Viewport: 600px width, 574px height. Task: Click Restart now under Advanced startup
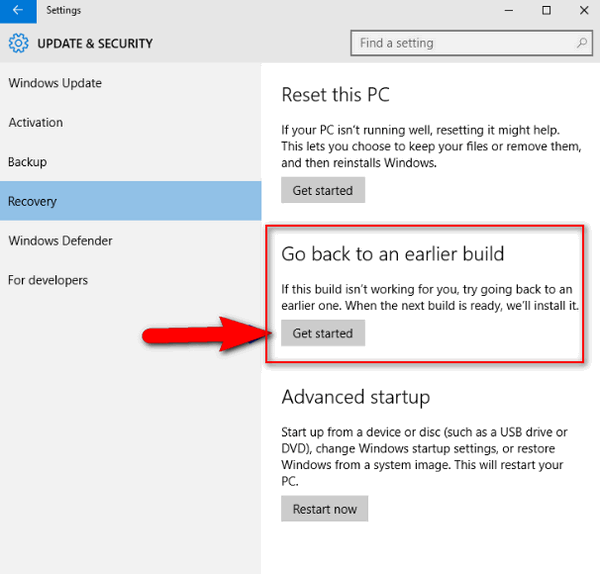[324, 509]
